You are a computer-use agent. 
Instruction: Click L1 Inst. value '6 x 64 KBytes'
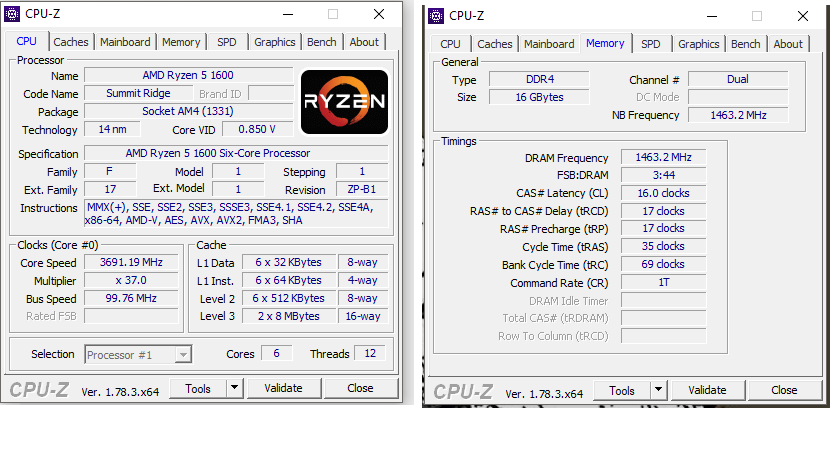pyautogui.click(x=289, y=280)
